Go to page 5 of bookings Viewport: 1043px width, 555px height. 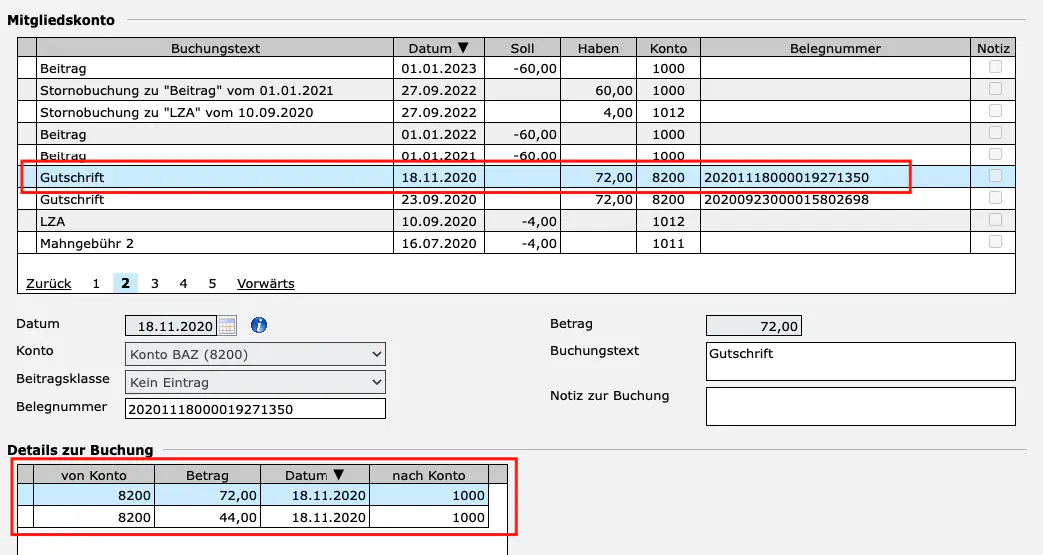tap(212, 283)
